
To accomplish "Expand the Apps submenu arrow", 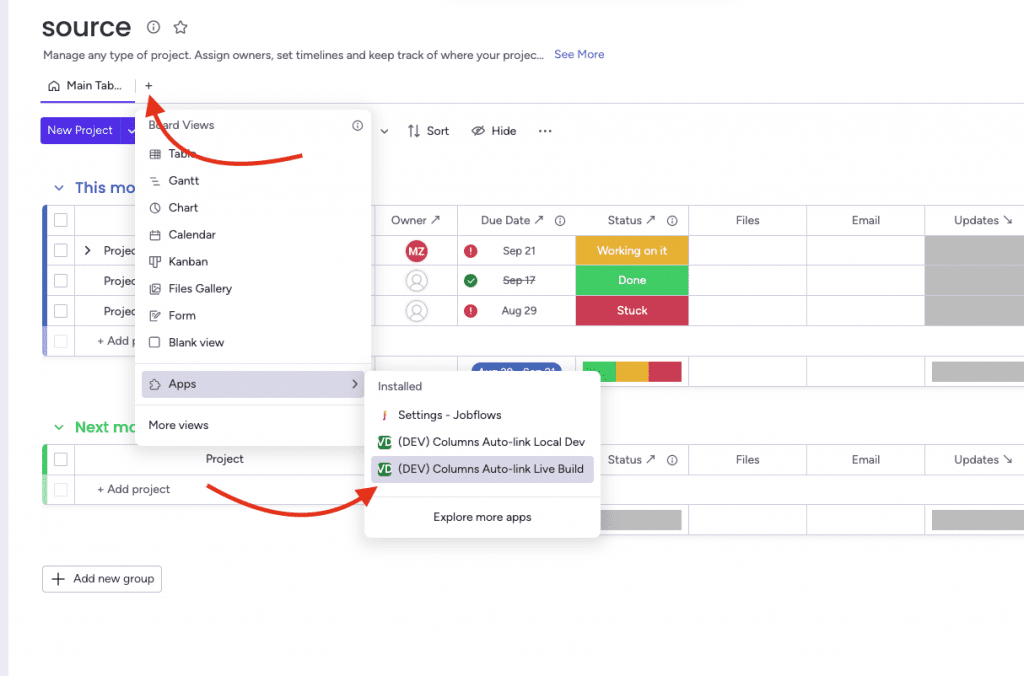I will click(355, 384).
